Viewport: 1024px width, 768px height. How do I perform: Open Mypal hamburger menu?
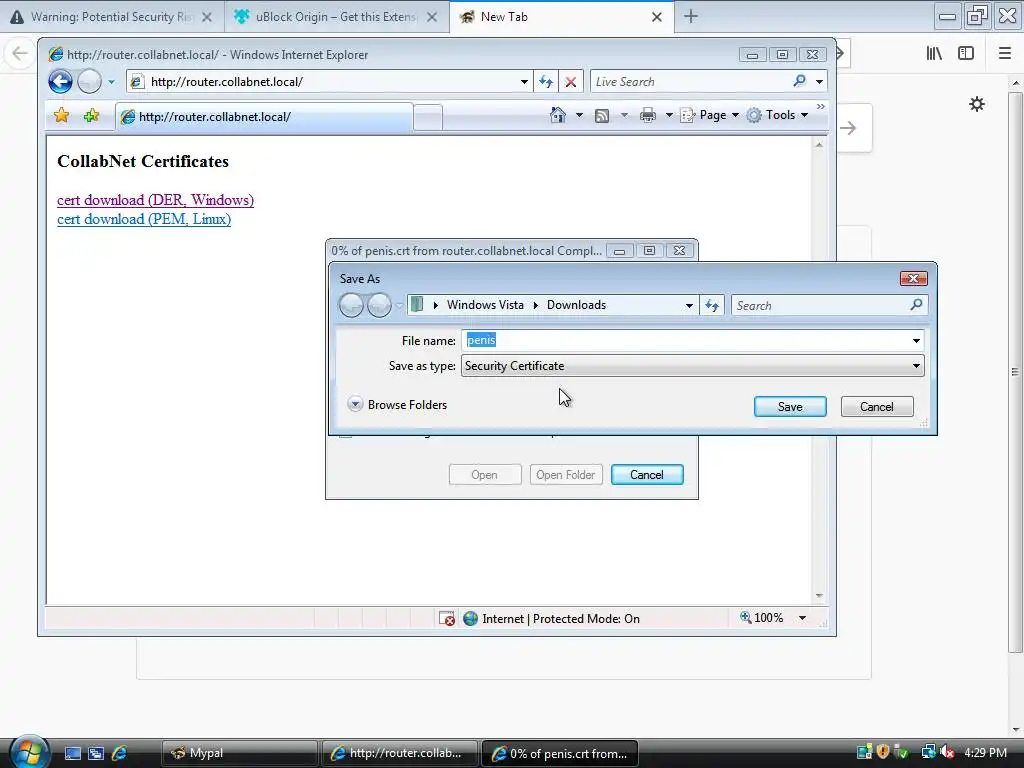pos(1005,54)
